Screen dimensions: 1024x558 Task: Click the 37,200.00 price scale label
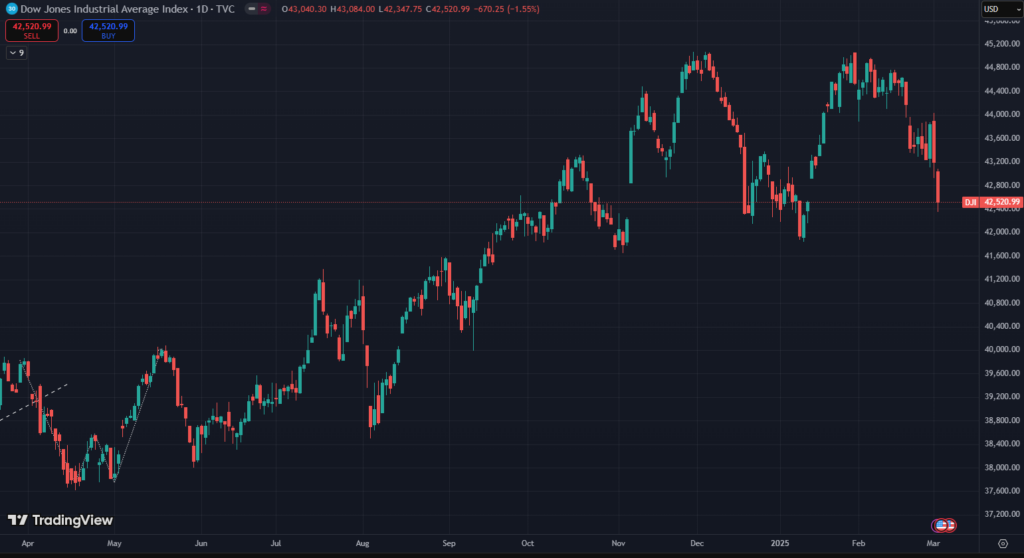[x=1002, y=514]
